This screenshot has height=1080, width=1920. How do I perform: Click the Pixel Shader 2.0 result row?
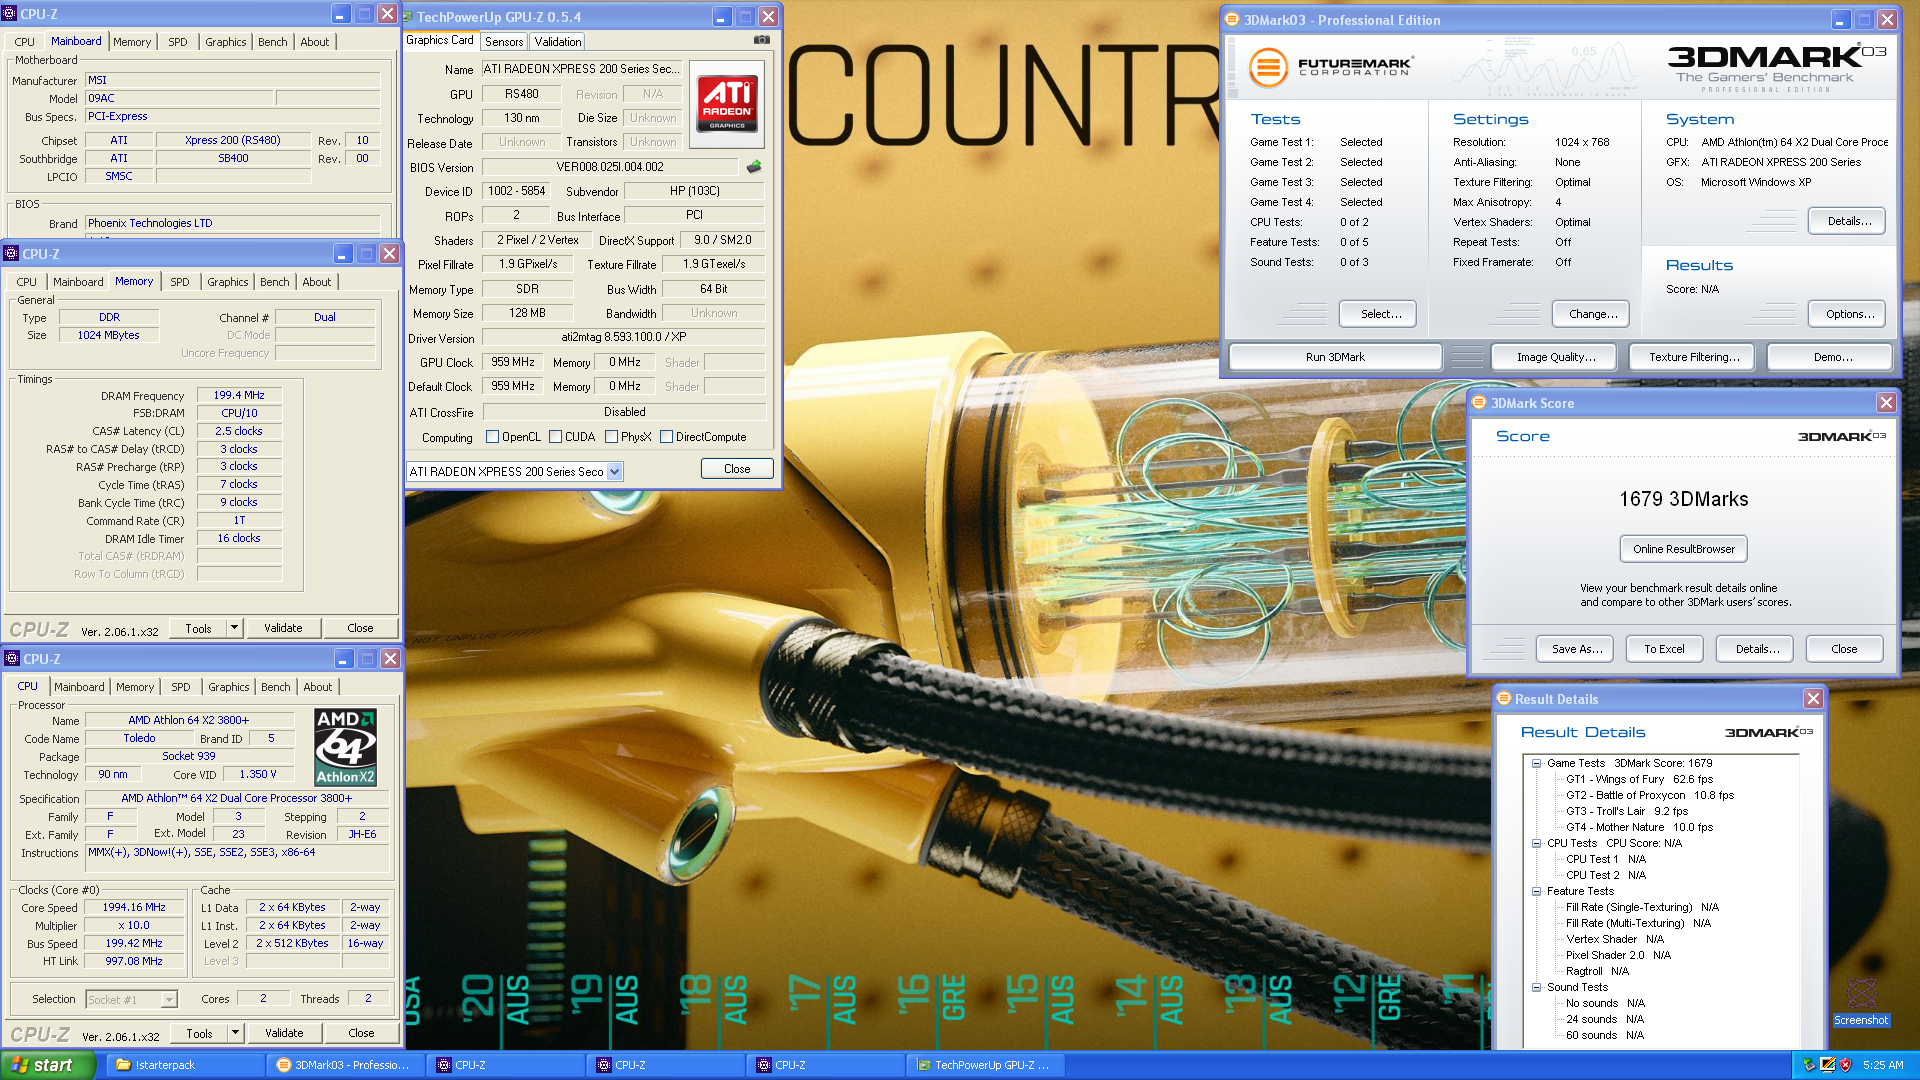click(1618, 955)
